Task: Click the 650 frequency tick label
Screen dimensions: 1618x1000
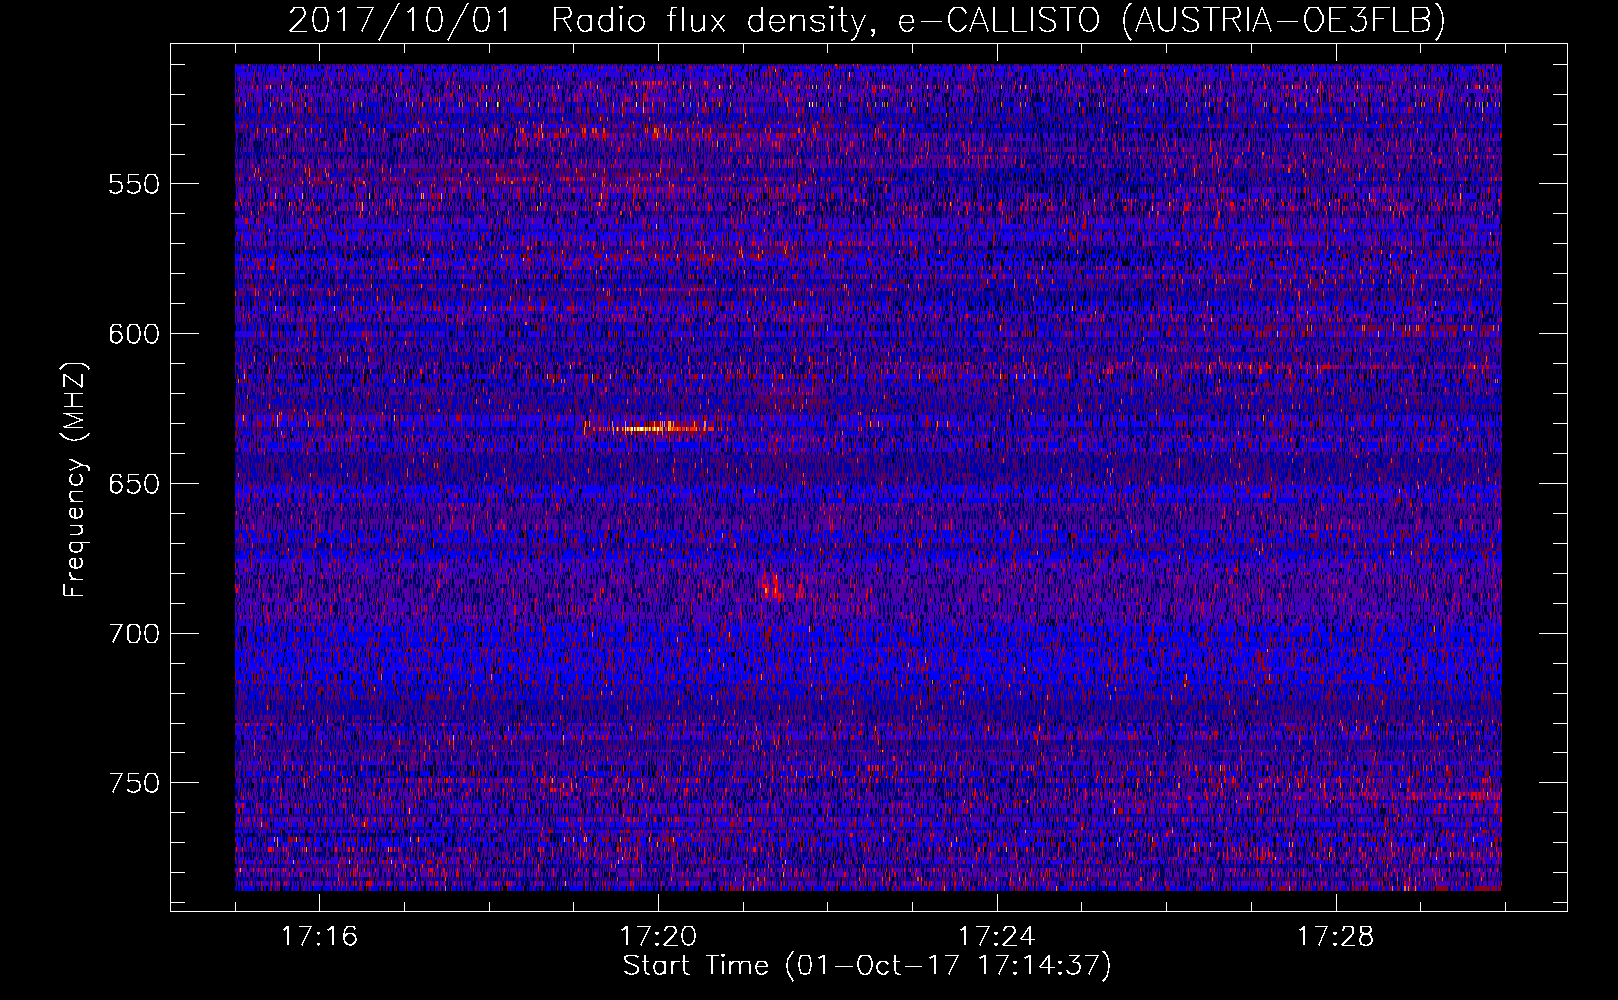Action: [134, 484]
